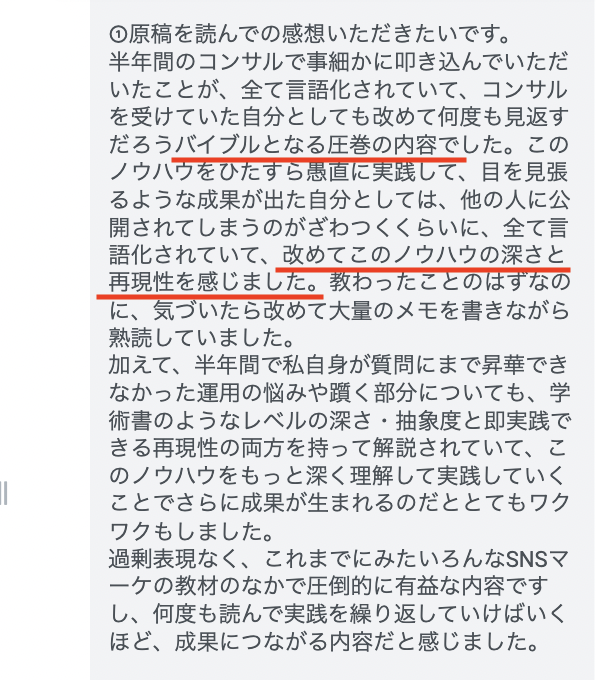Click the line starting ノウハウをひたすら愚直に
The image size is (596, 680).
pyautogui.click(x=339, y=172)
